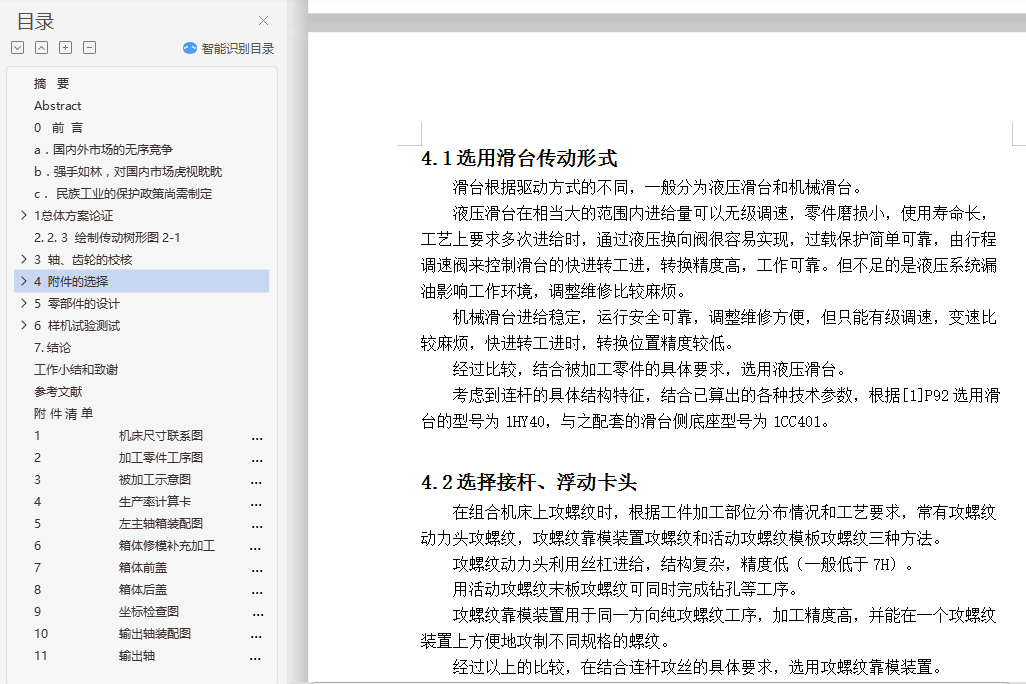Click the minus icon to demote heading level
1026x684 pixels.
point(90,48)
